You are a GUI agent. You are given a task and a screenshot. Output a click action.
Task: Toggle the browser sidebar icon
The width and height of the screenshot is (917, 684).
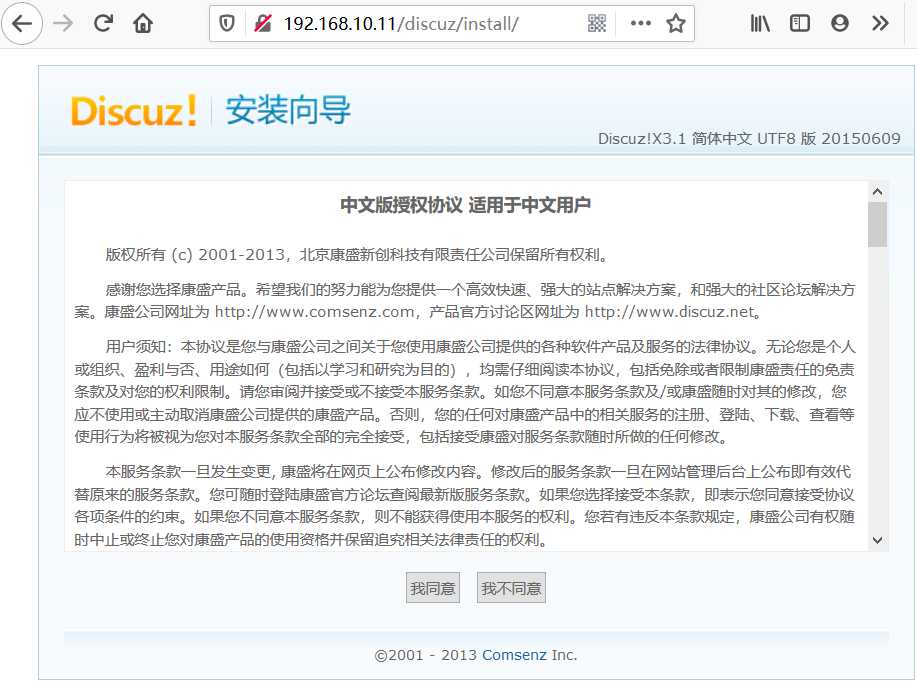799,23
